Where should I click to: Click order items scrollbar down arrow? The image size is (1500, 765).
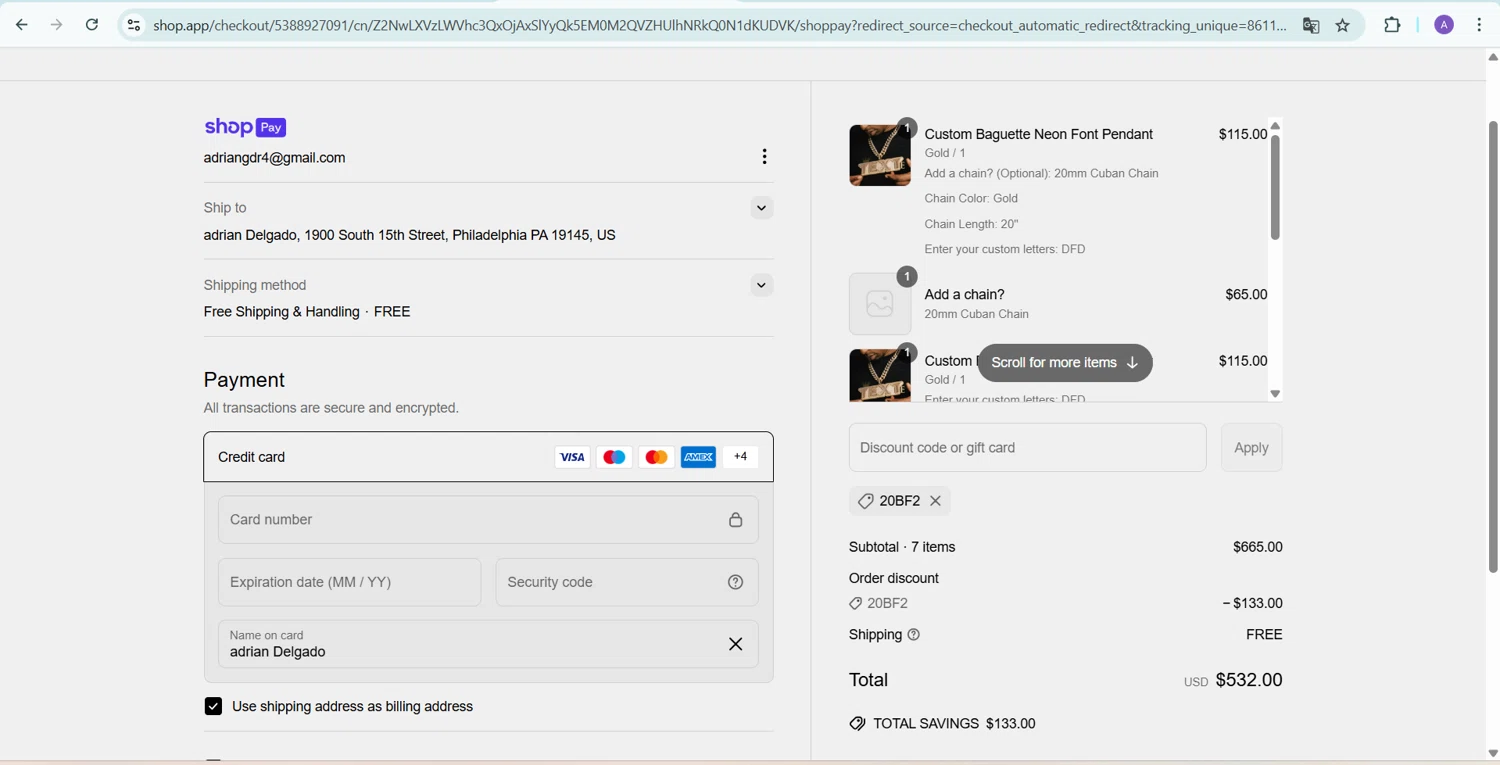tap(1275, 394)
